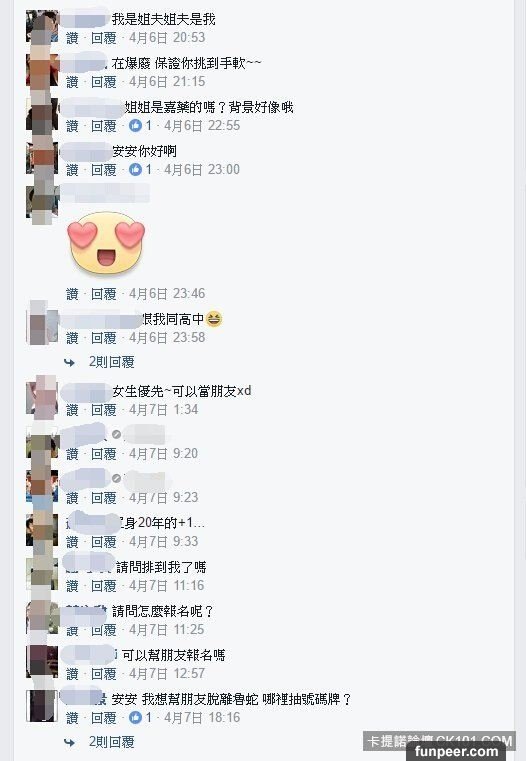Like the comment 我是姐夫姐夫是我
Image resolution: width=526 pixels, height=761 pixels.
[x=72, y=38]
